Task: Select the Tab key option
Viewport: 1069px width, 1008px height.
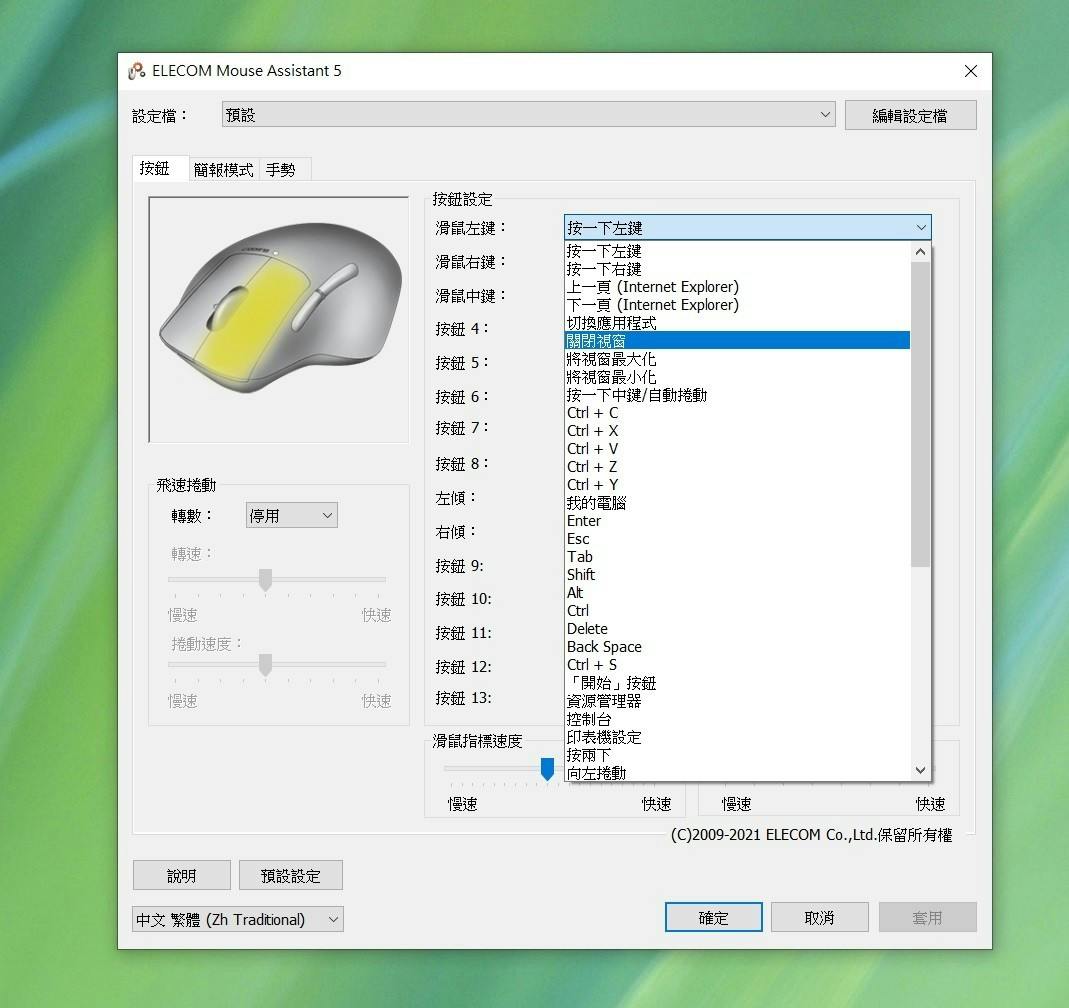Action: tap(738, 557)
